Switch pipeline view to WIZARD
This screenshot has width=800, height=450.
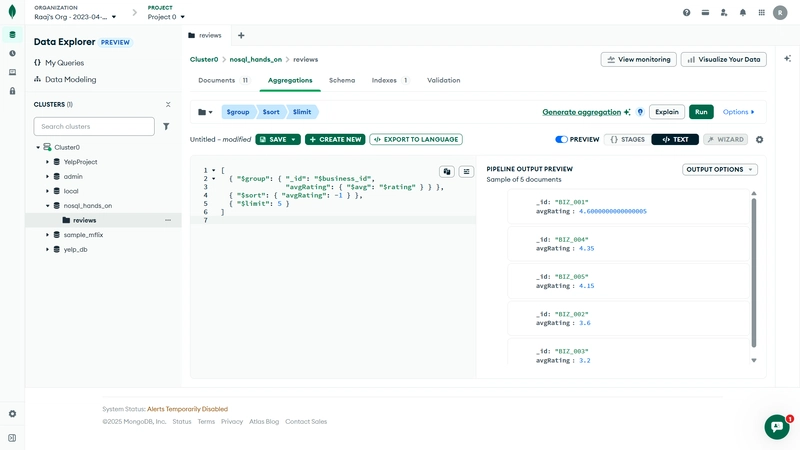tap(726, 139)
